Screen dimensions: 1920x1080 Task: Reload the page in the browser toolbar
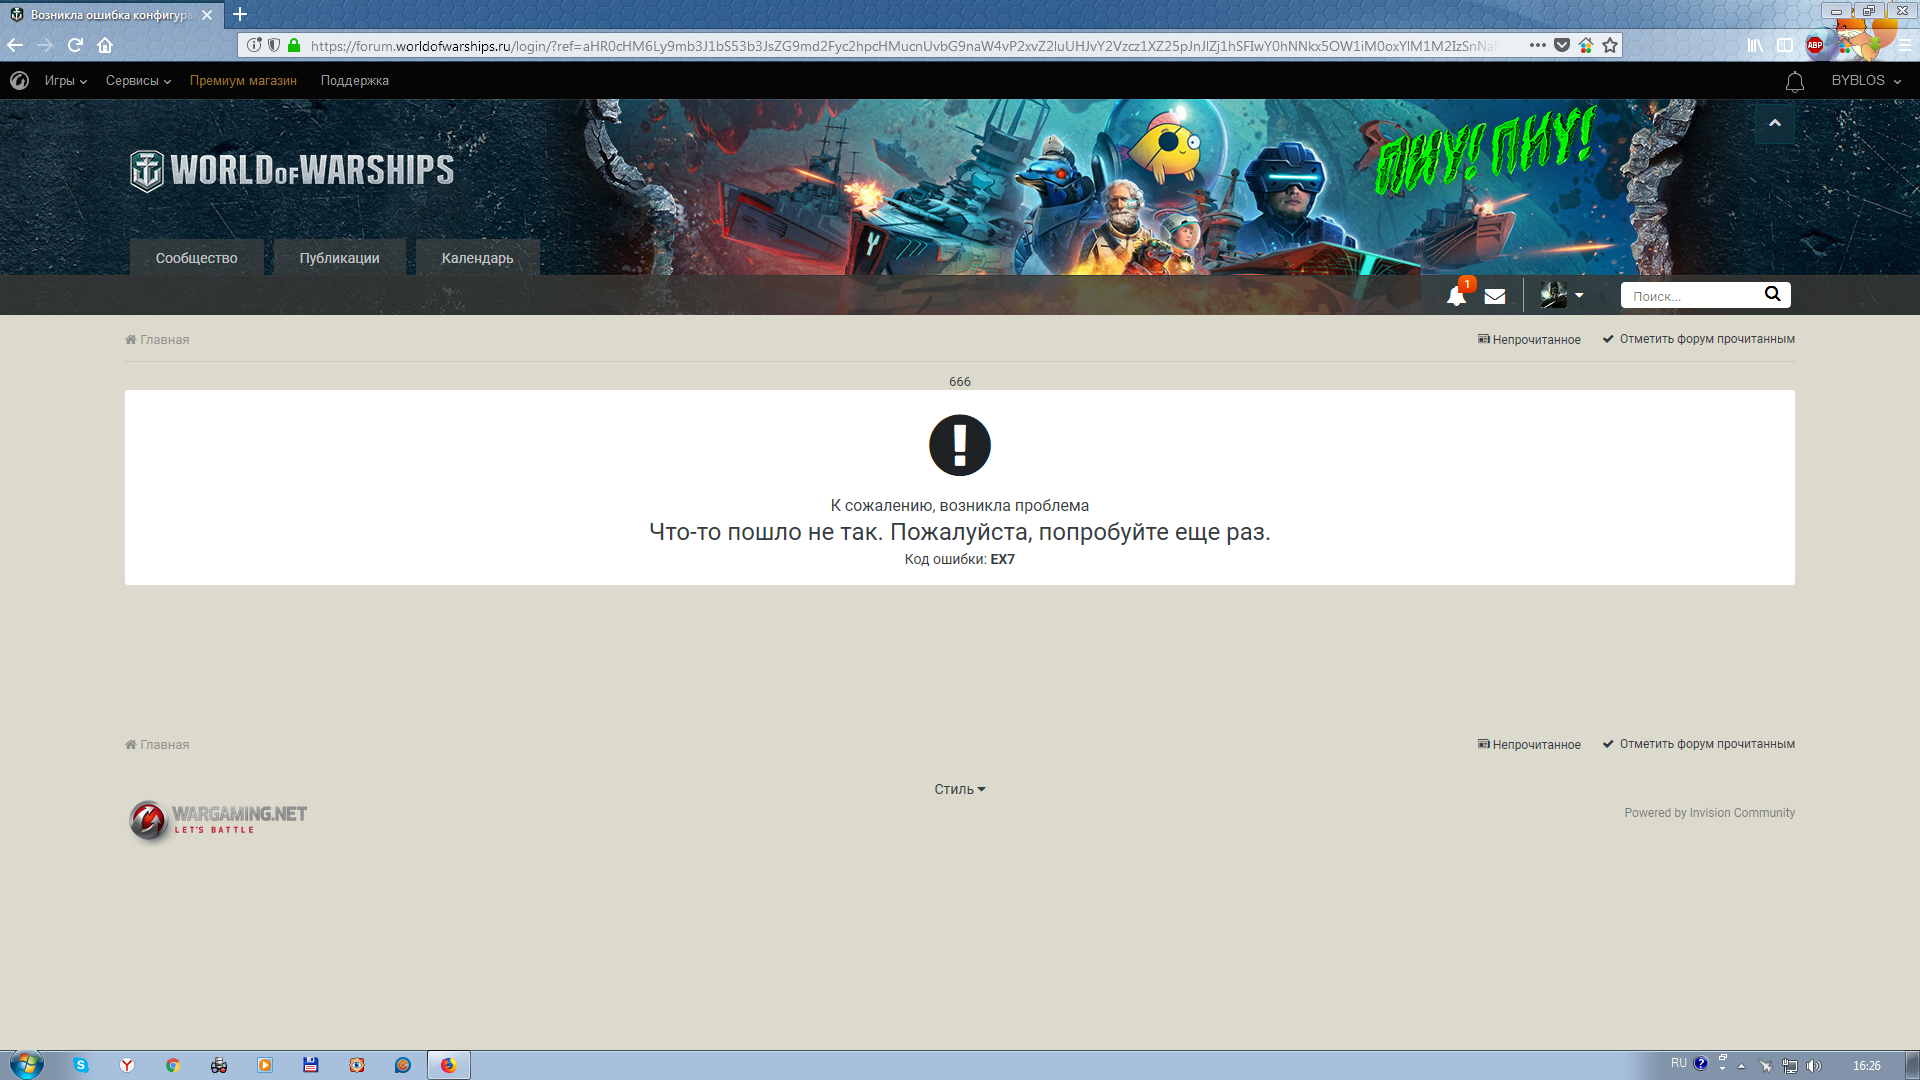pyautogui.click(x=75, y=45)
